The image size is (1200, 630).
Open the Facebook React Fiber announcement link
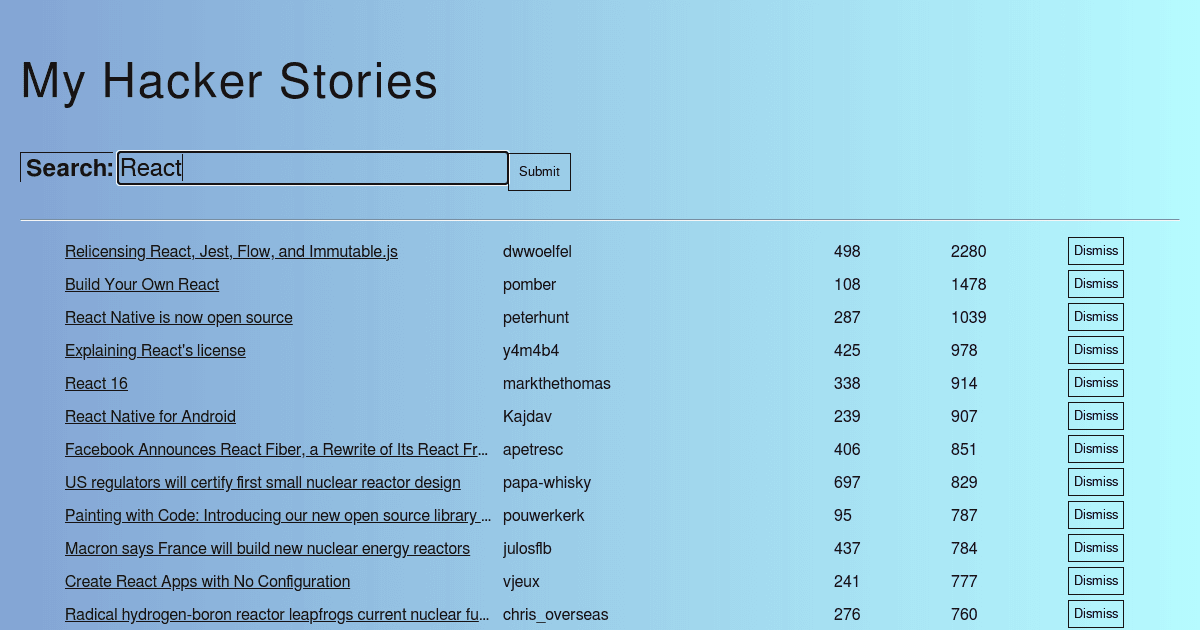[277, 449]
